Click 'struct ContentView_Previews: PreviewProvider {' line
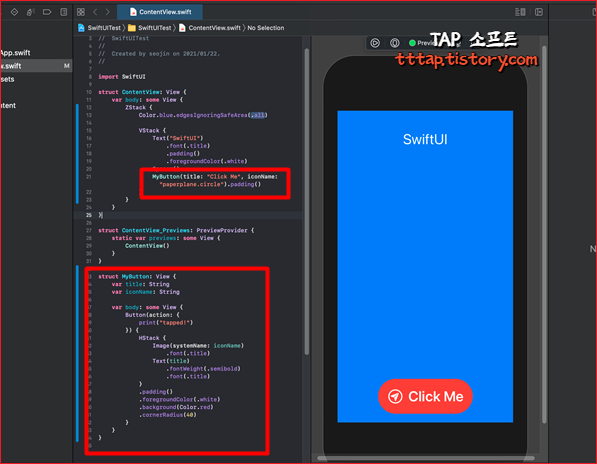The image size is (597, 464). [x=176, y=230]
